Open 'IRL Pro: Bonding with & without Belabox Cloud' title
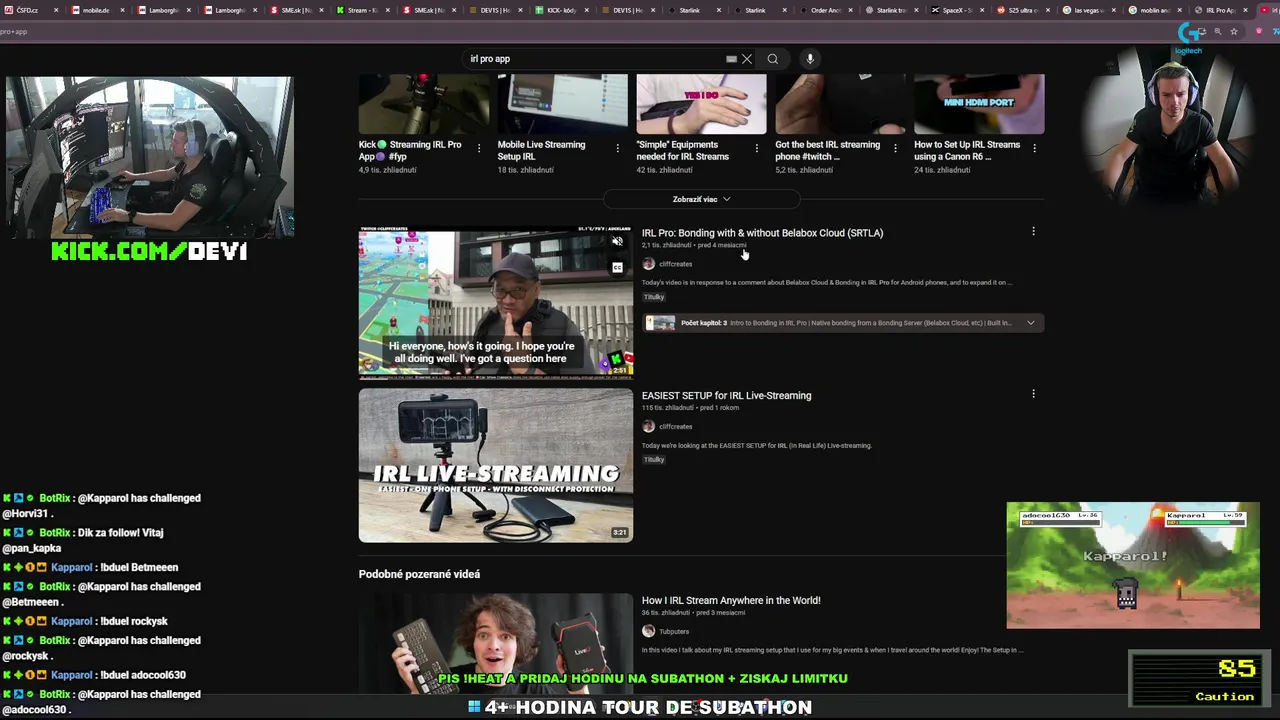The height and width of the screenshot is (720, 1280). coord(762,233)
